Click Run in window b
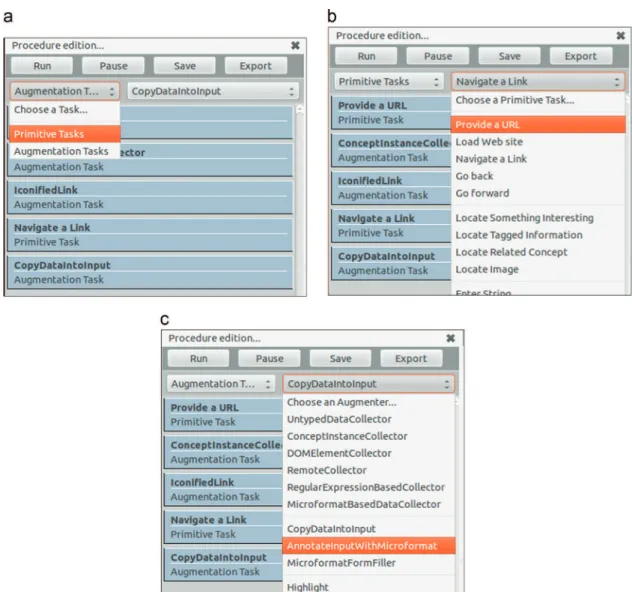This screenshot has width=632, height=592. point(366,56)
